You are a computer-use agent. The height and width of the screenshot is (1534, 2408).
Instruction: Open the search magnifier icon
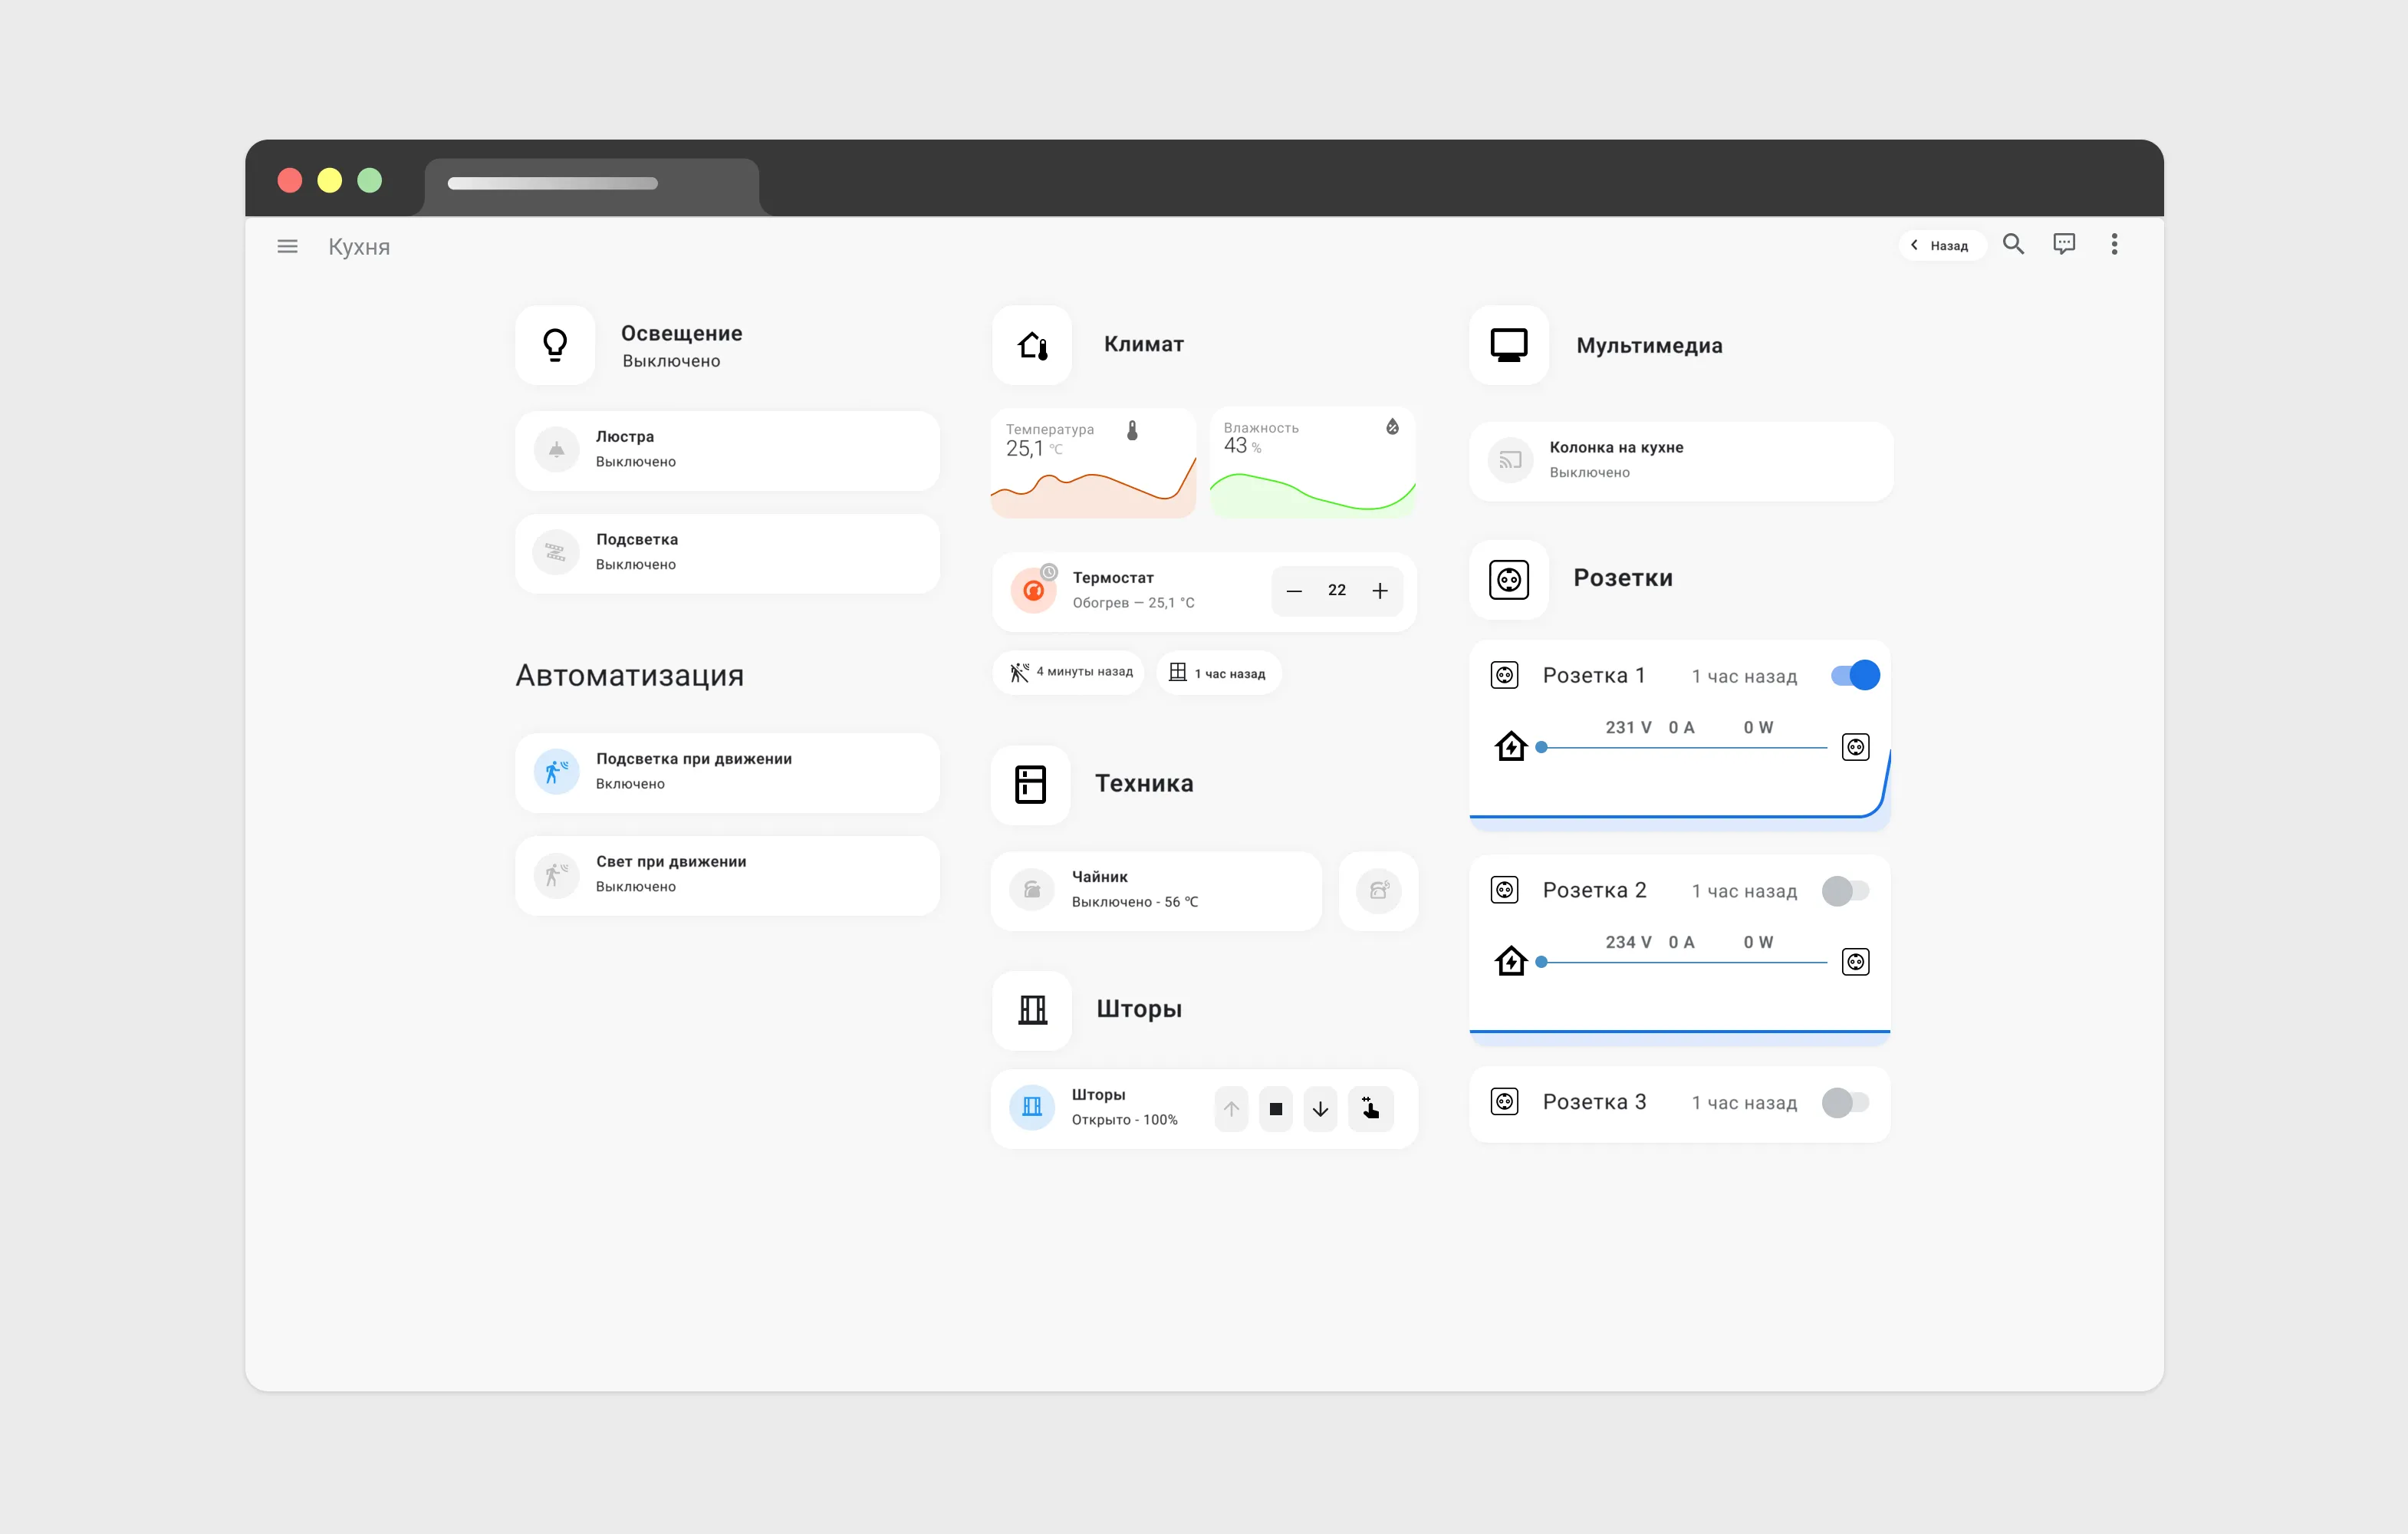coord(2013,244)
